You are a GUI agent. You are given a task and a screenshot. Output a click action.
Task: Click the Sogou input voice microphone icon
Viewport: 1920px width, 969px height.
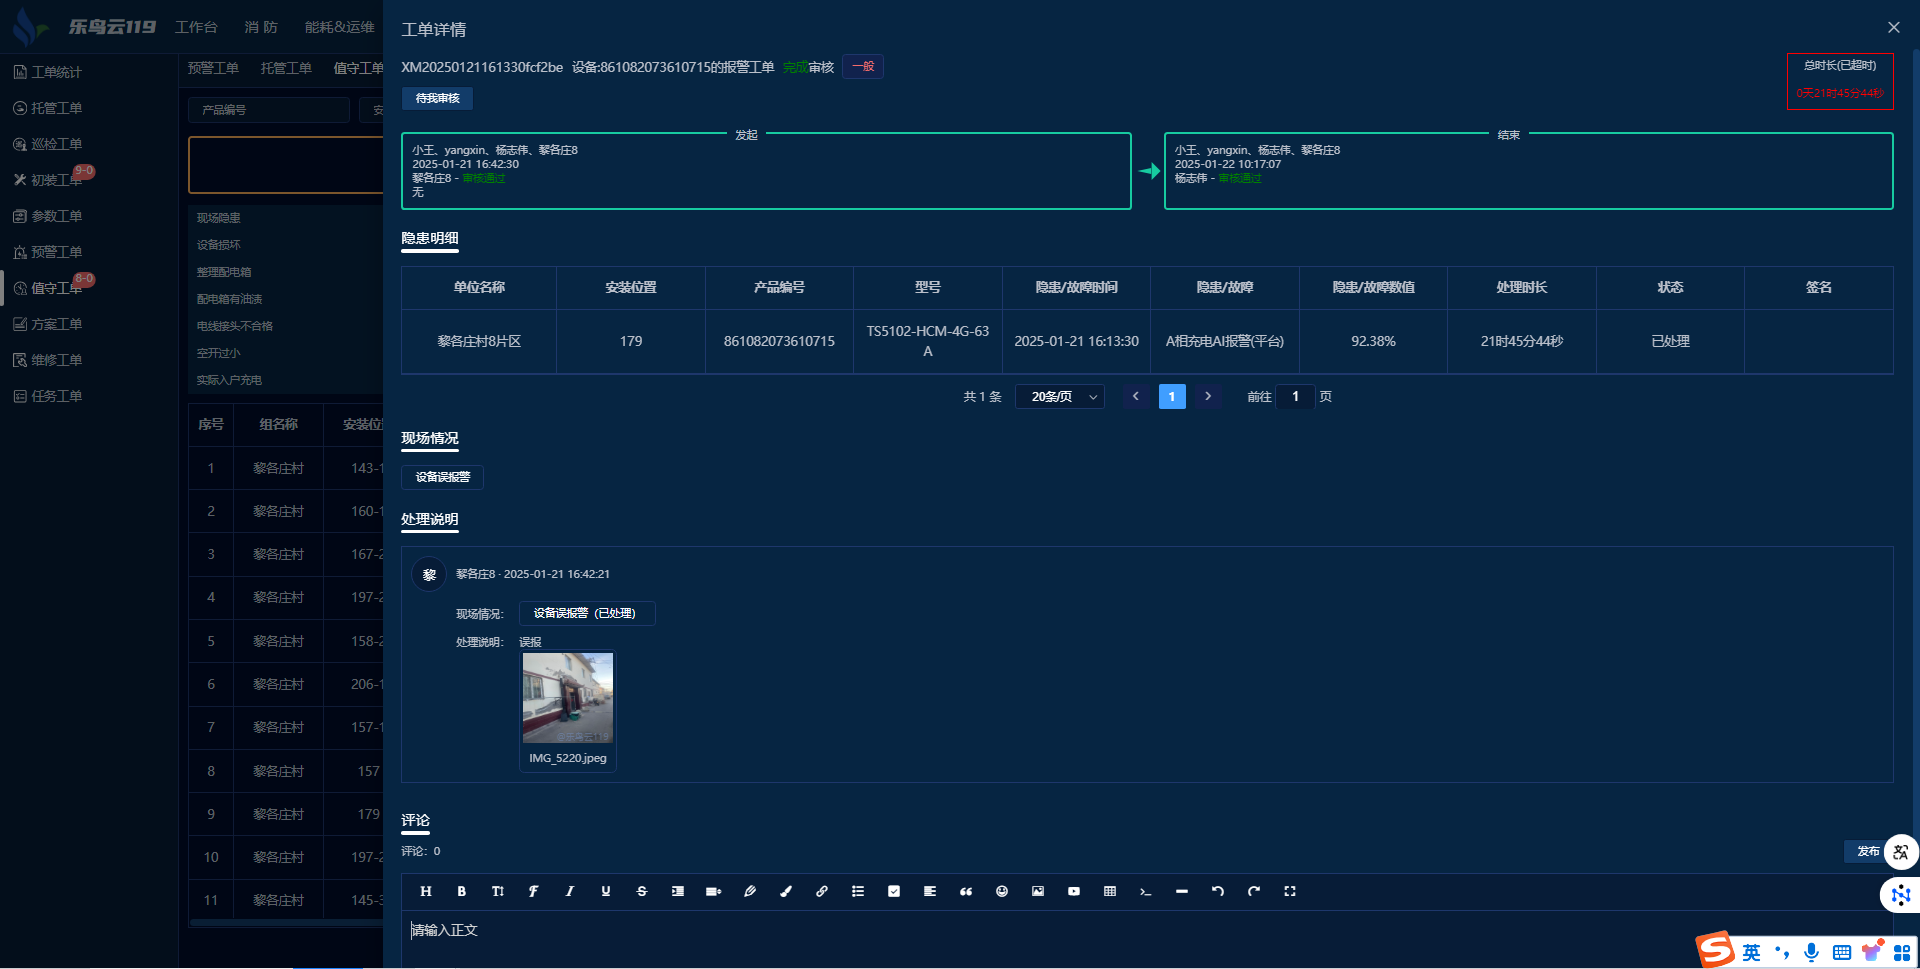click(x=1811, y=952)
